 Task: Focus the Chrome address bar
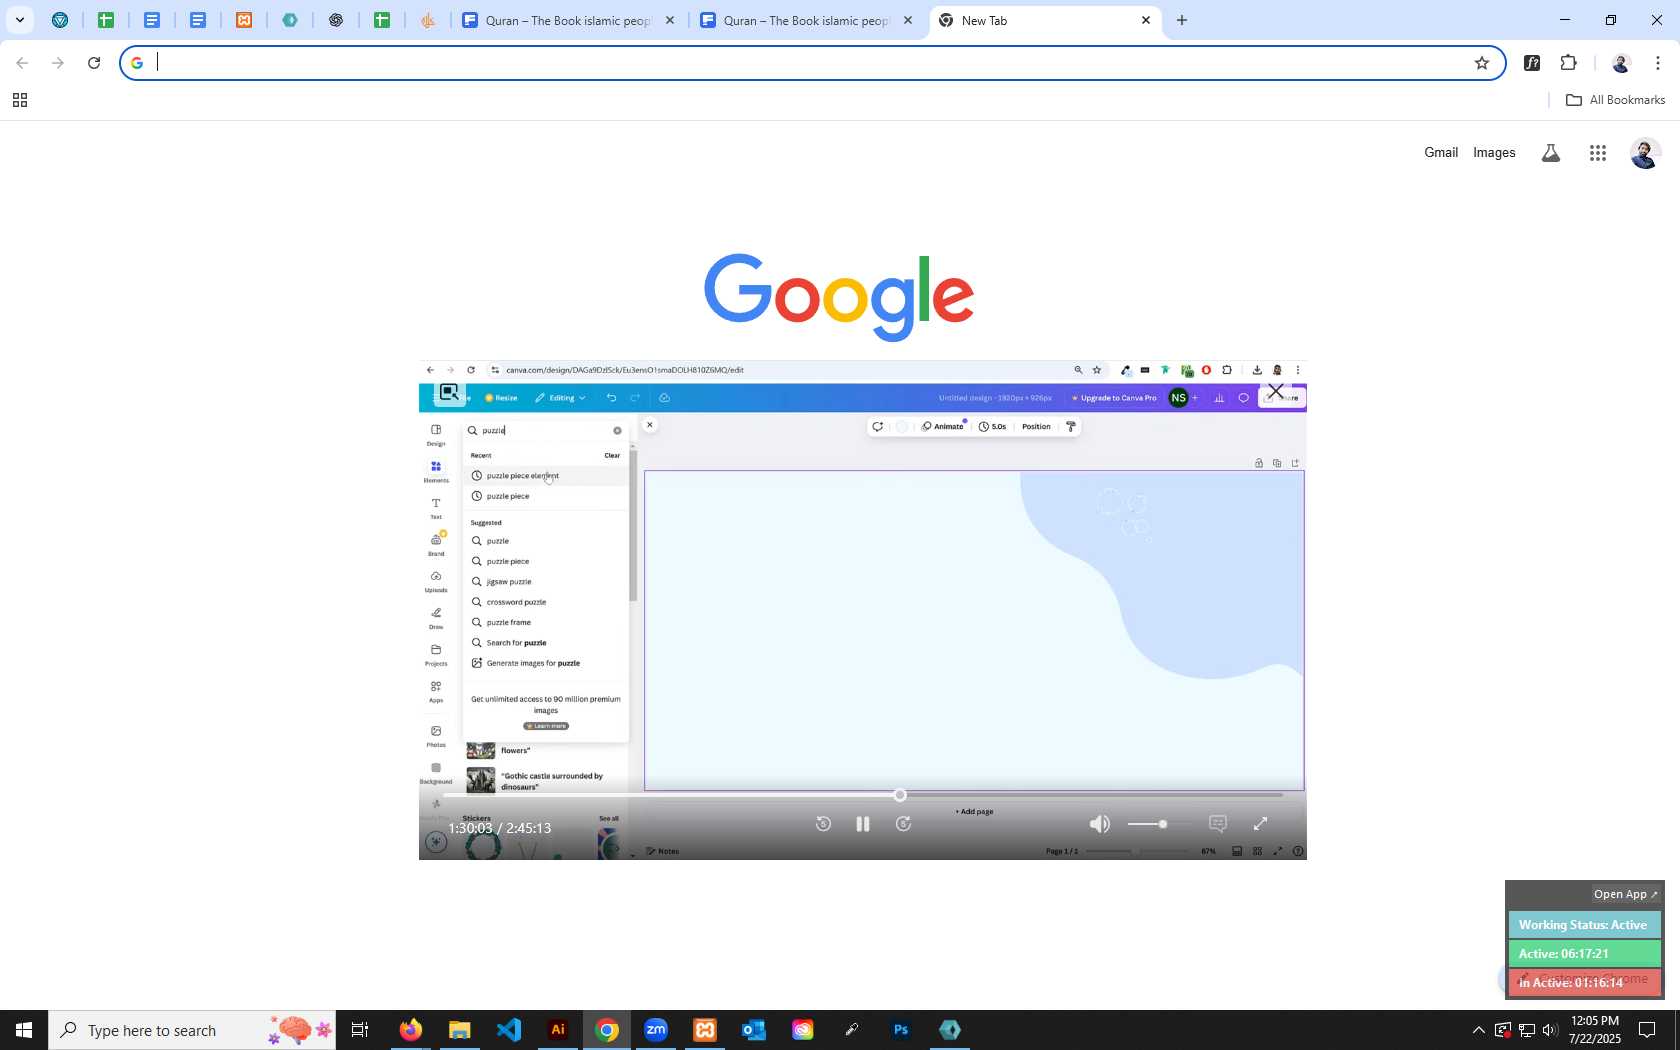click(812, 63)
